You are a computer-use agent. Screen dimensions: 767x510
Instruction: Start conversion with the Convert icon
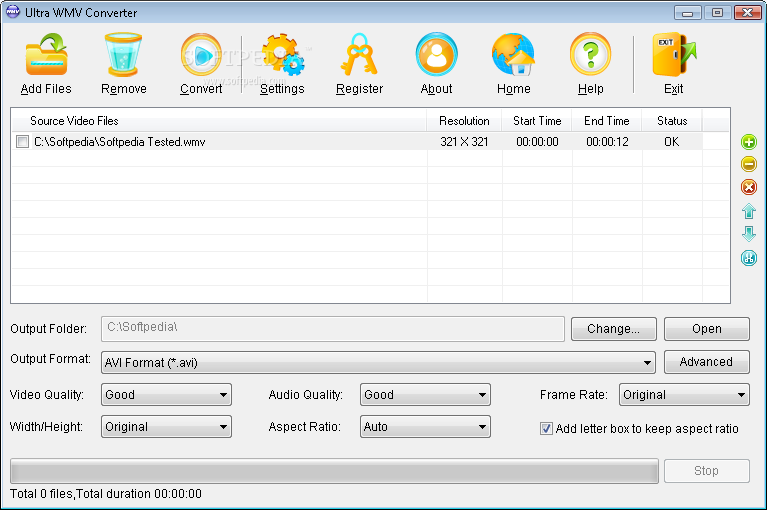point(201,54)
